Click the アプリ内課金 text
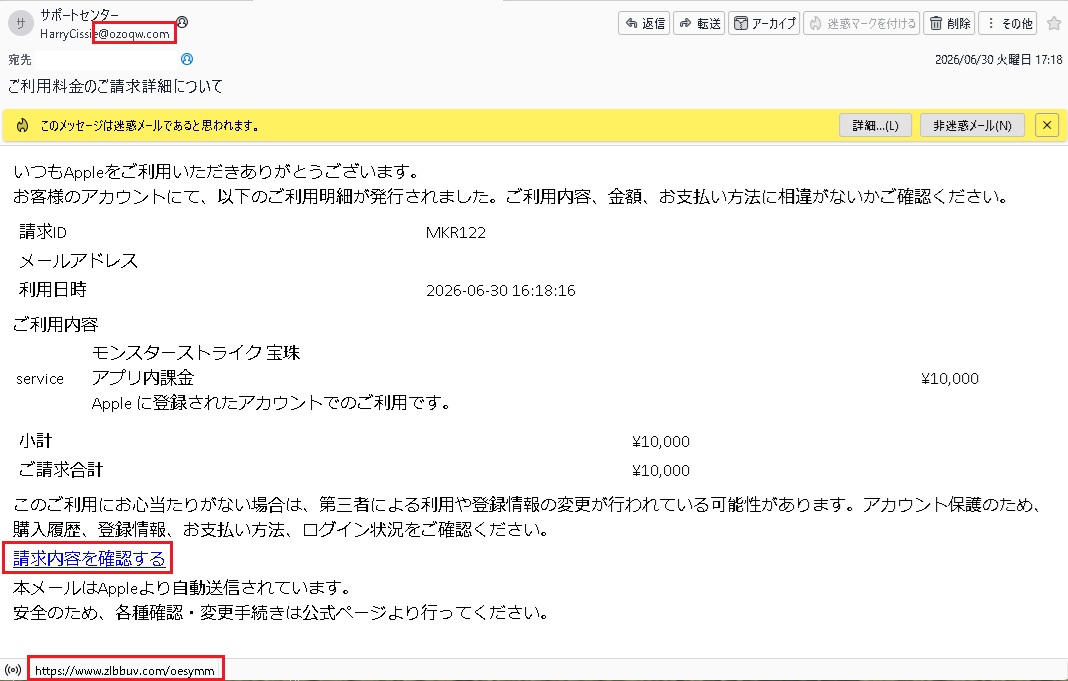This screenshot has width=1068, height=681. point(143,377)
